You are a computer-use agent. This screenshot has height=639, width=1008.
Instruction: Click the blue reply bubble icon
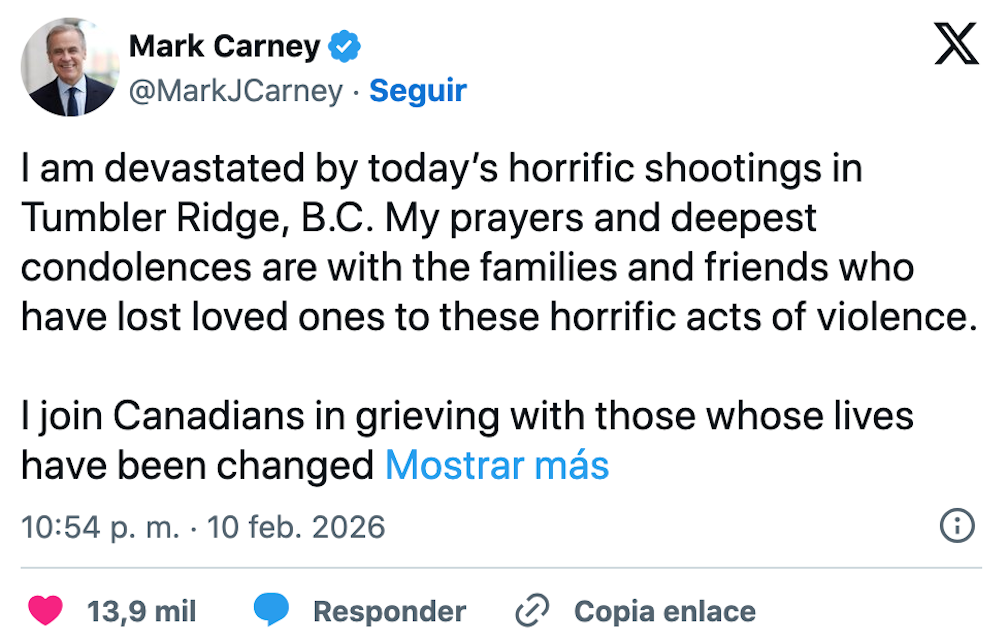[271, 610]
